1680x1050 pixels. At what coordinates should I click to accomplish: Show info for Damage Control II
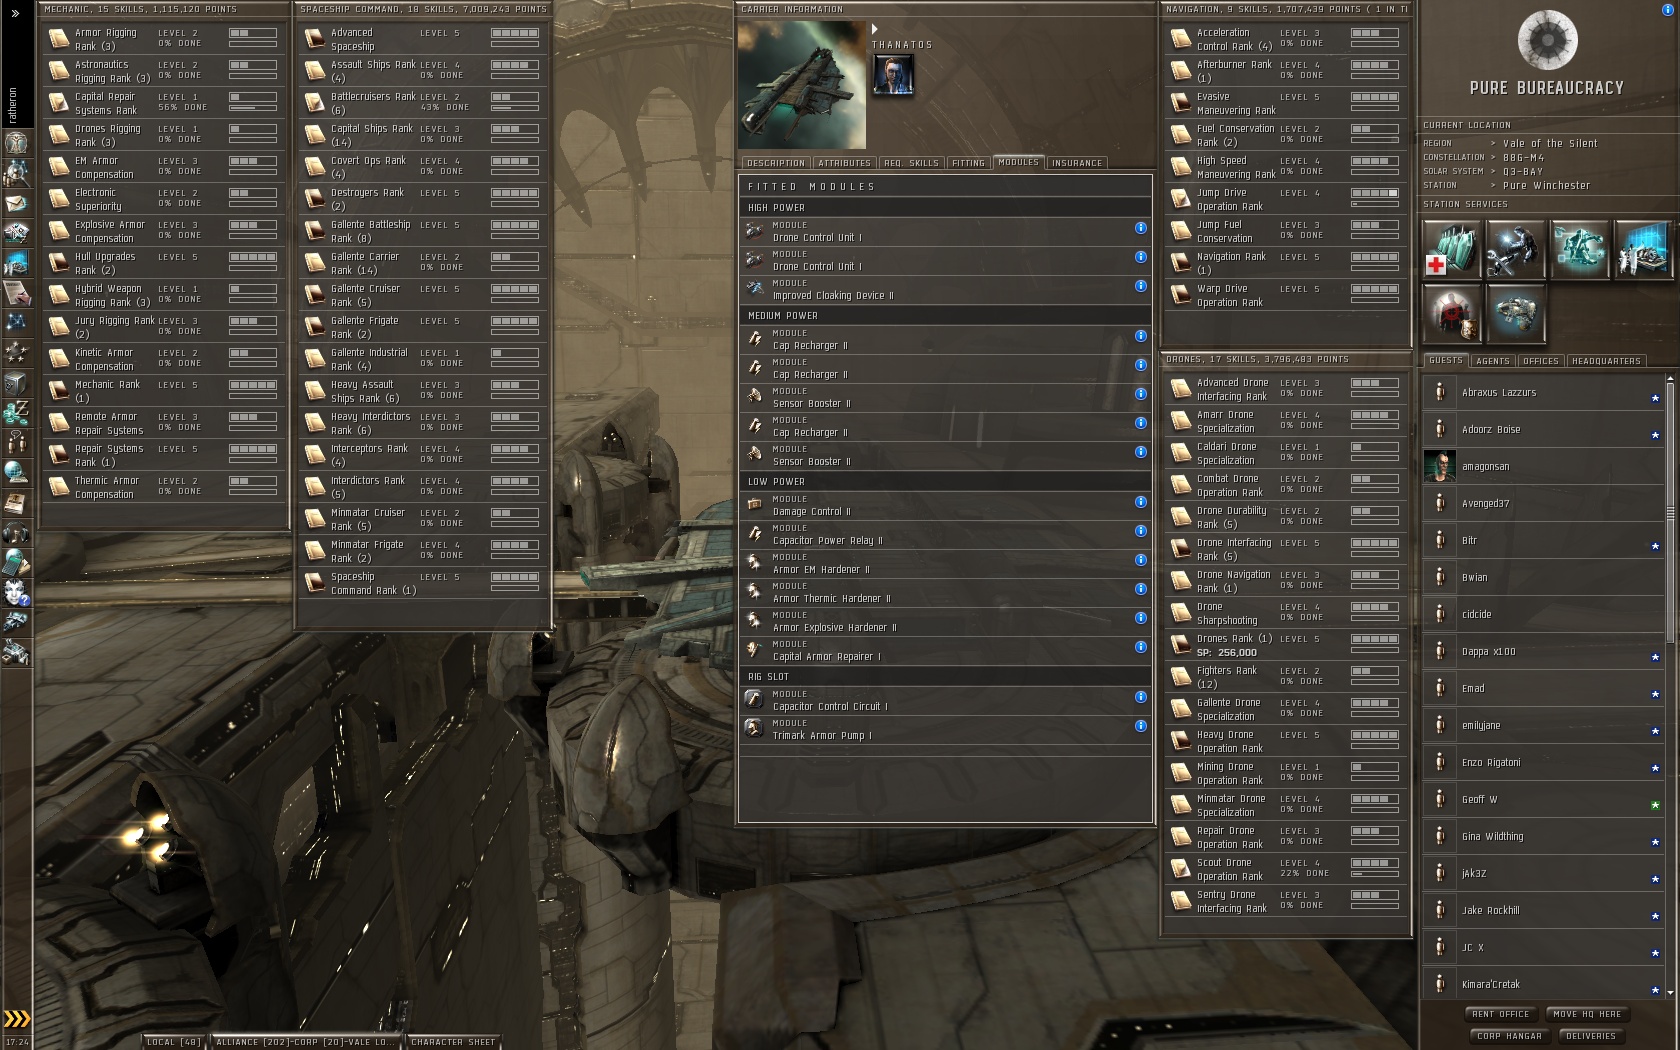coord(1140,502)
